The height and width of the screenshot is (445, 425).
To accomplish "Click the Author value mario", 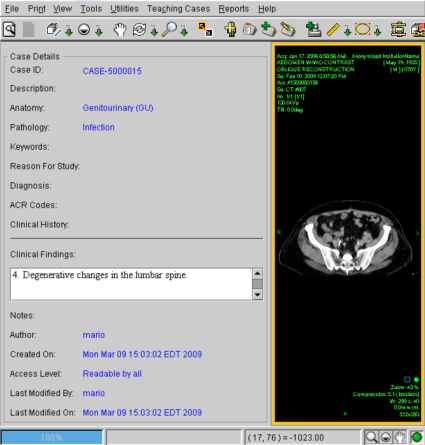I will point(94,335).
